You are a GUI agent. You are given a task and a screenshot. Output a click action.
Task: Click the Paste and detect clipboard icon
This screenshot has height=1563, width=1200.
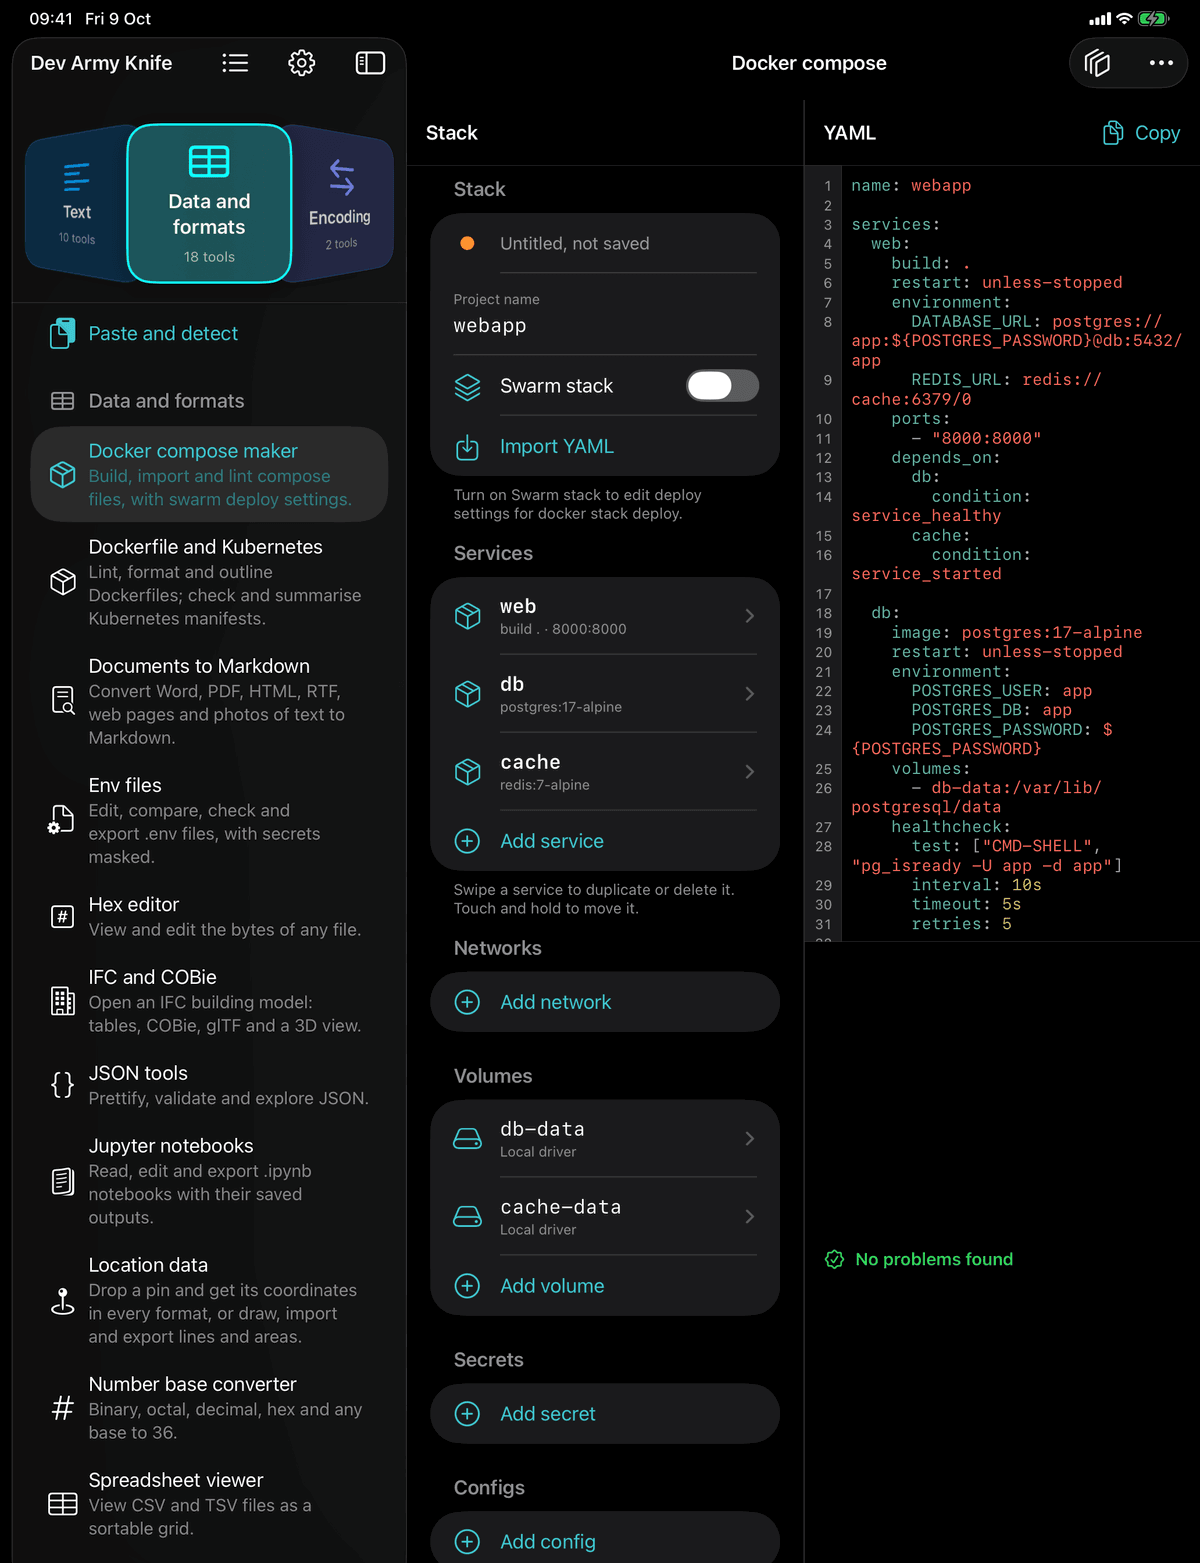[62, 333]
